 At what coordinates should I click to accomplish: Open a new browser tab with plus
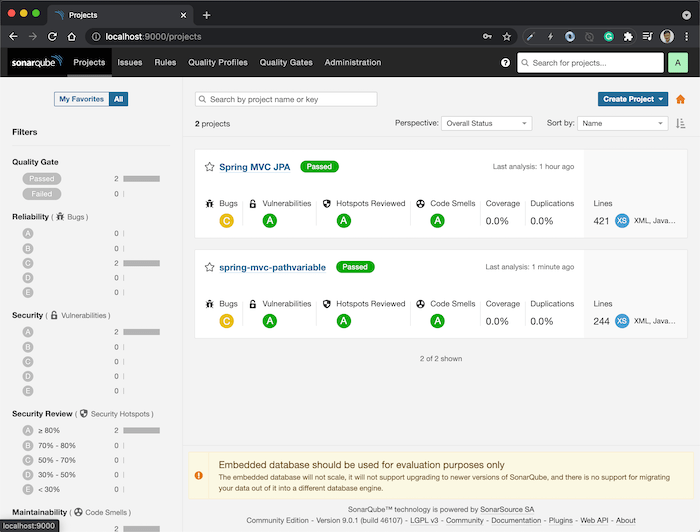coord(206,15)
